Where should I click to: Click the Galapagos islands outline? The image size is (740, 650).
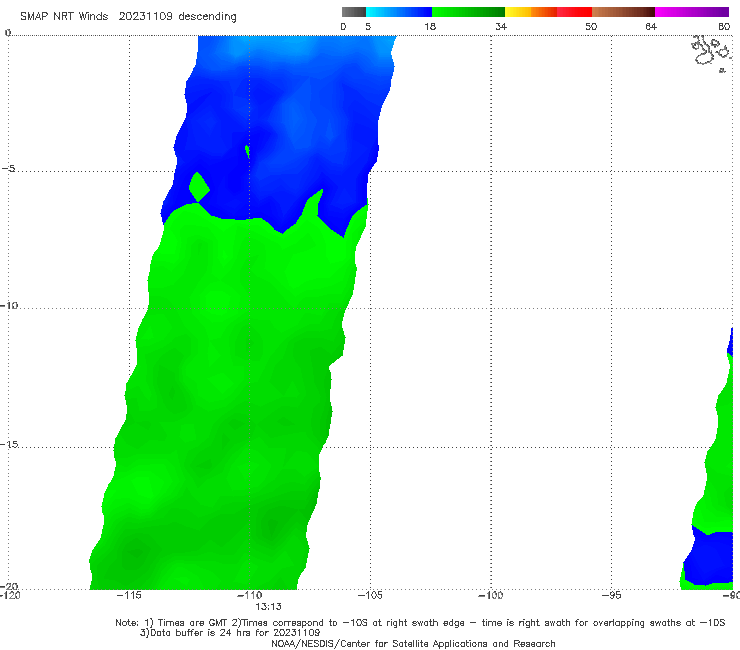click(x=711, y=52)
